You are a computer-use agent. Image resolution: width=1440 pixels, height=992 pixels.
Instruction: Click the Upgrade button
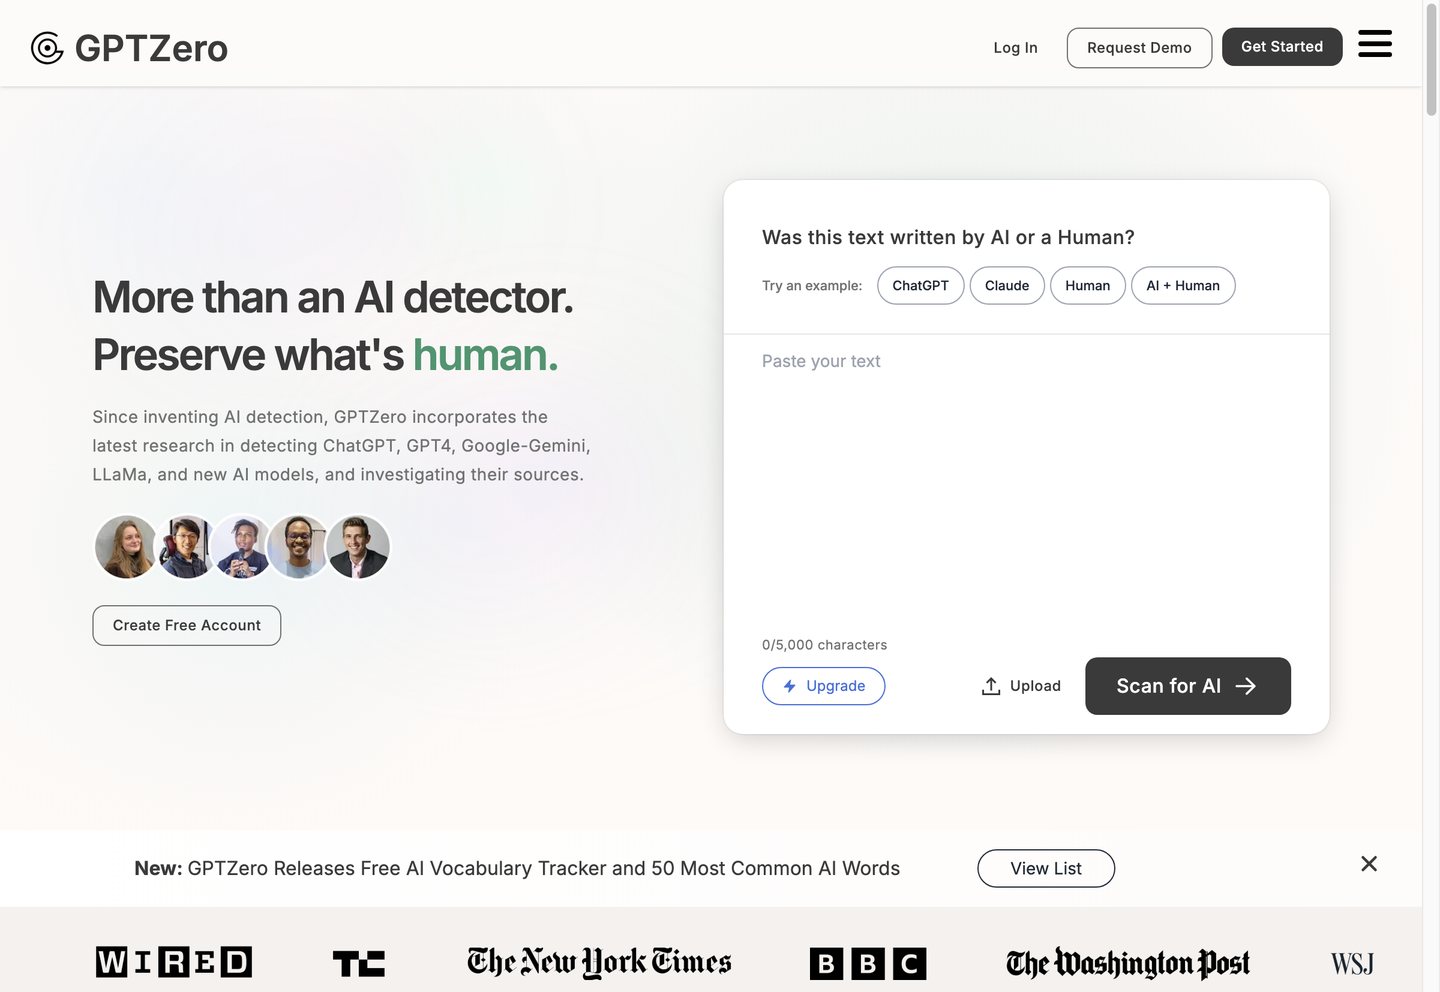[x=823, y=686]
